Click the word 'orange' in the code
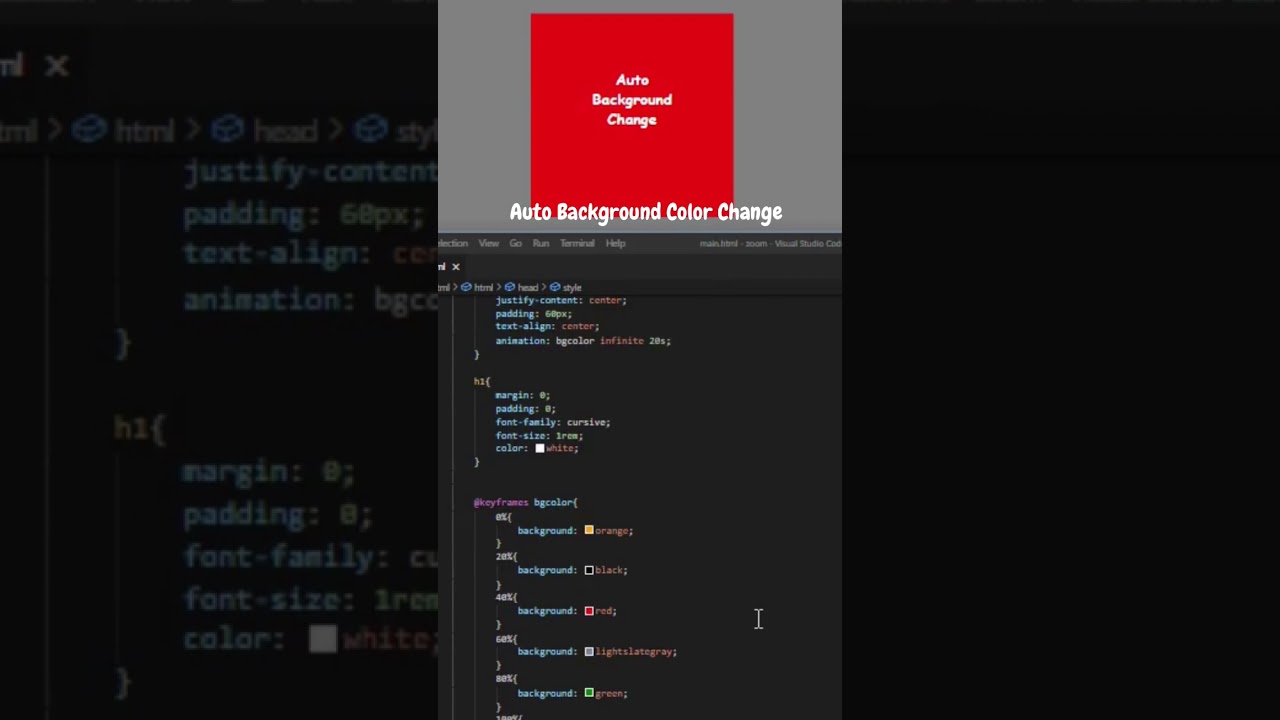This screenshot has width=1280, height=720. click(611, 530)
